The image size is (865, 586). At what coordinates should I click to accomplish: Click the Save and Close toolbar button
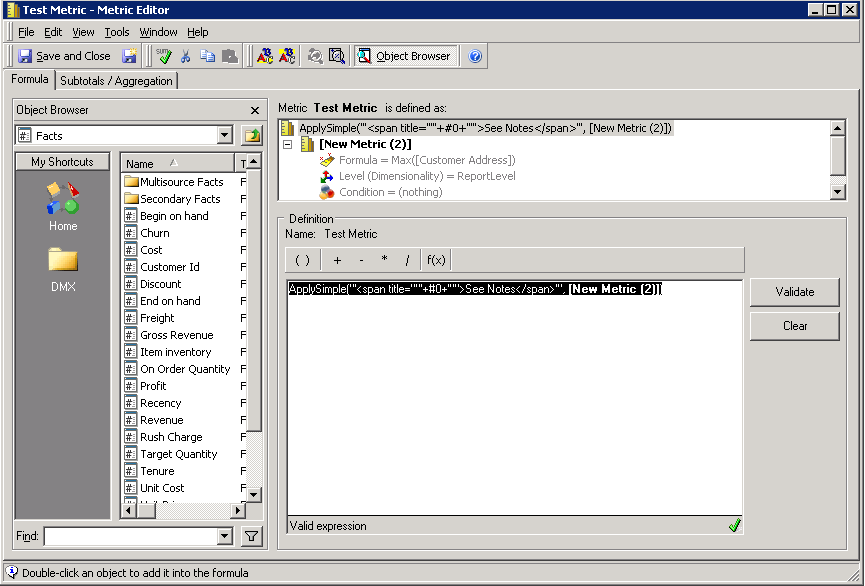[x=64, y=56]
